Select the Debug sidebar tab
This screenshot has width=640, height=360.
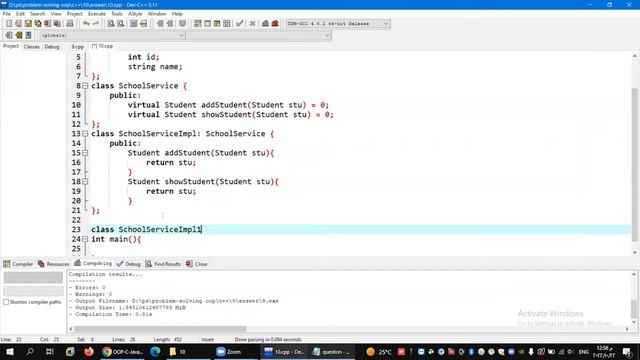52,47
